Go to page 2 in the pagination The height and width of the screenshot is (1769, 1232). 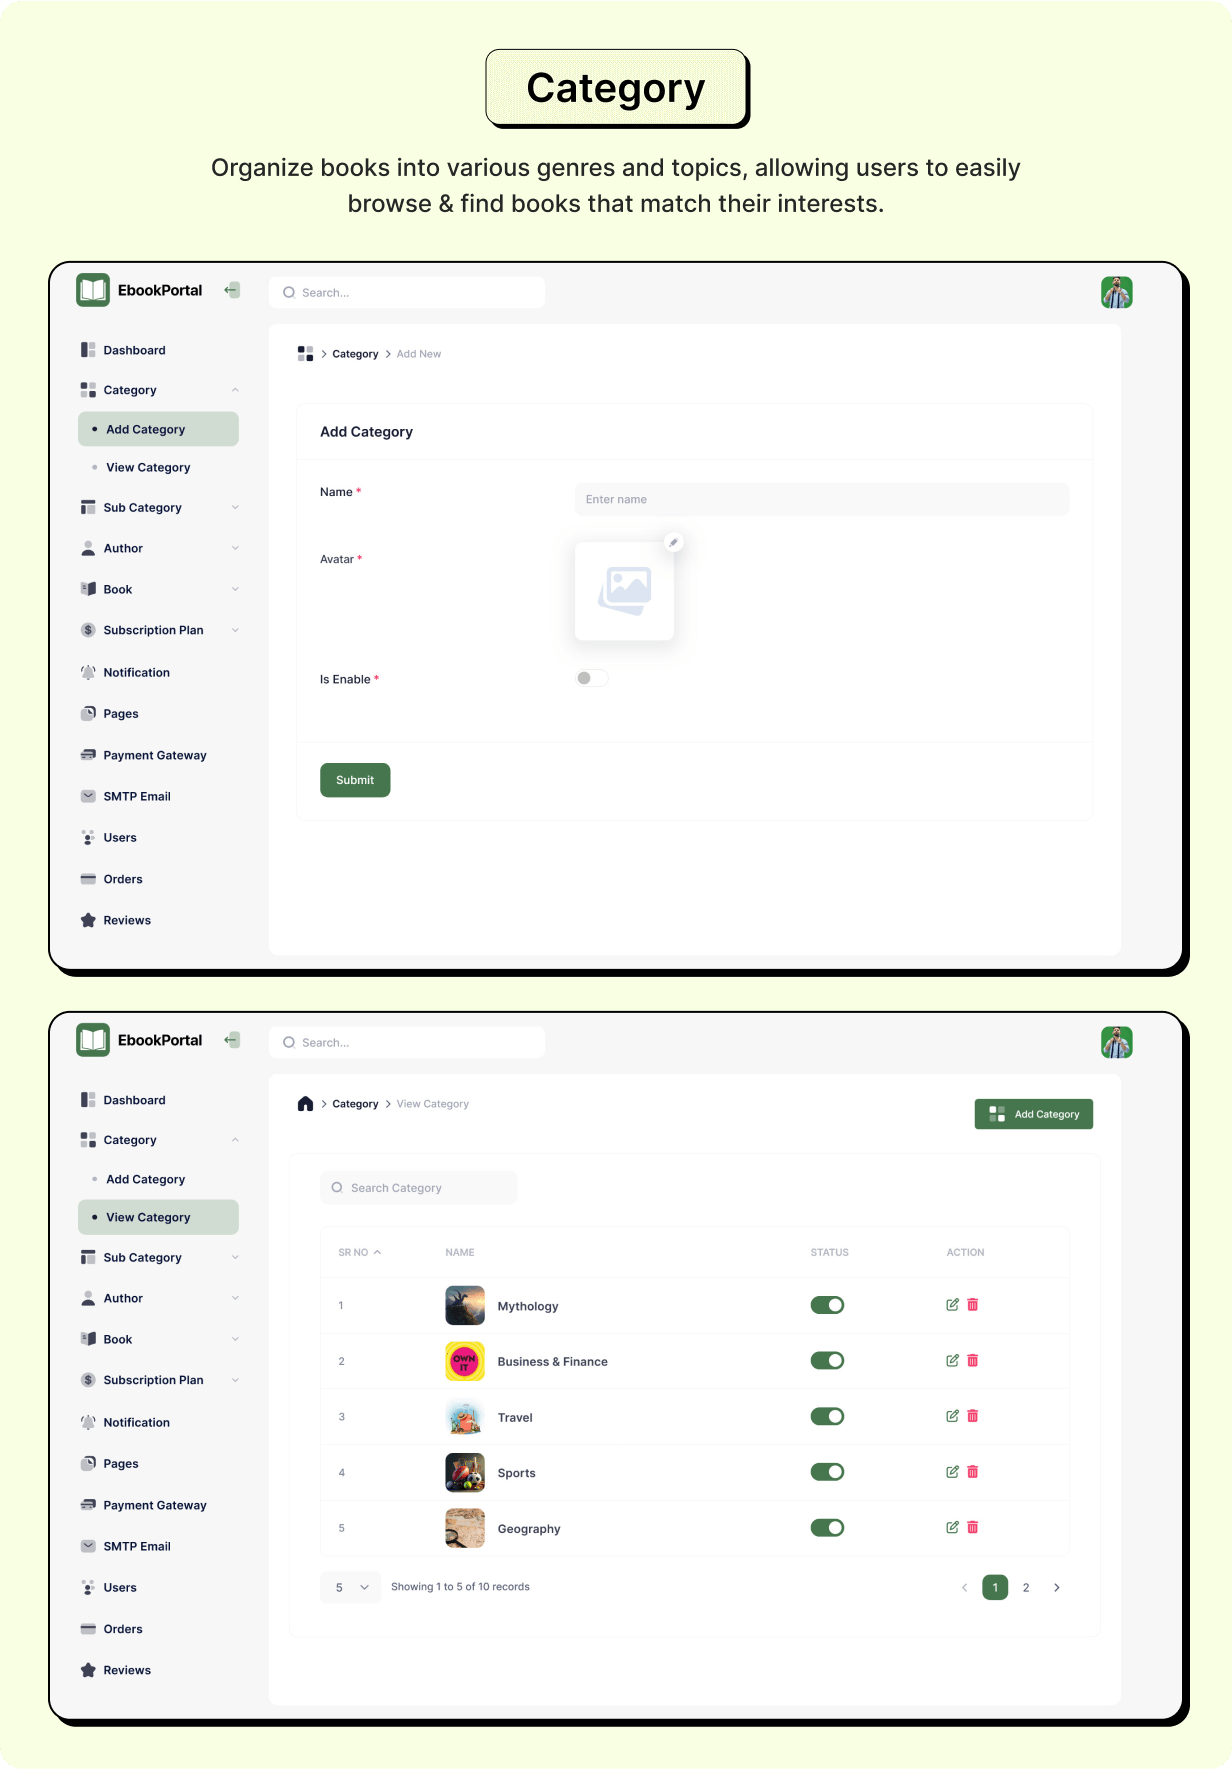coord(1026,1587)
